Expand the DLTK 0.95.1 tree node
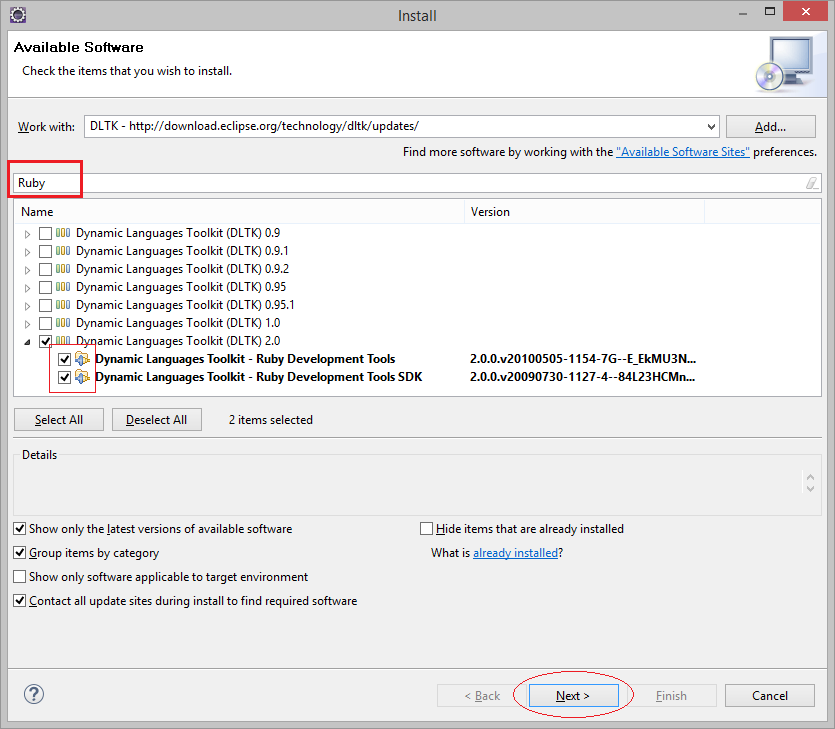Viewport: 835px width, 729px height. coord(28,306)
